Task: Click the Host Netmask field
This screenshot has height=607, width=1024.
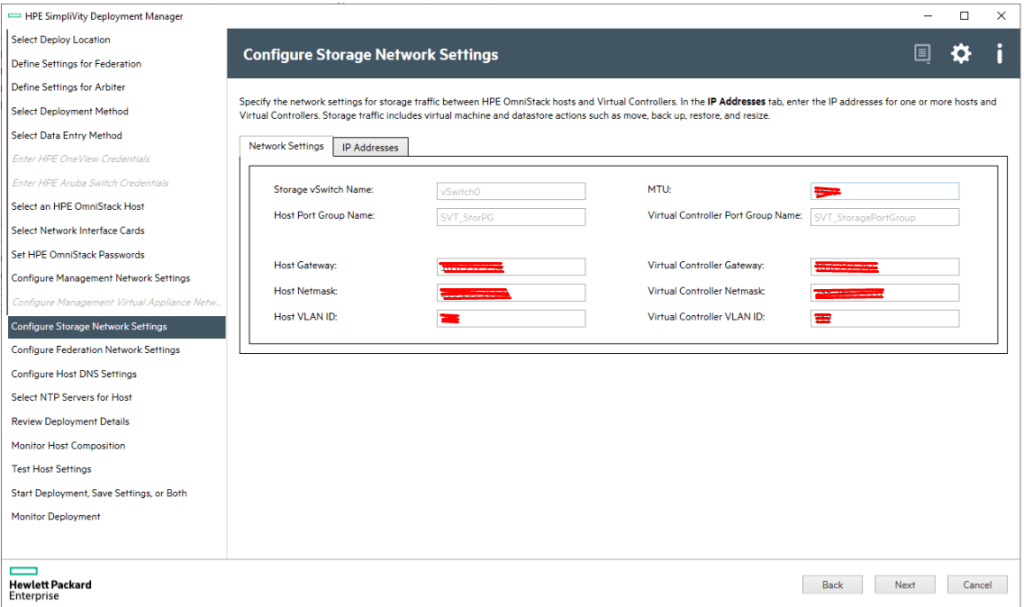Action: [x=511, y=293]
